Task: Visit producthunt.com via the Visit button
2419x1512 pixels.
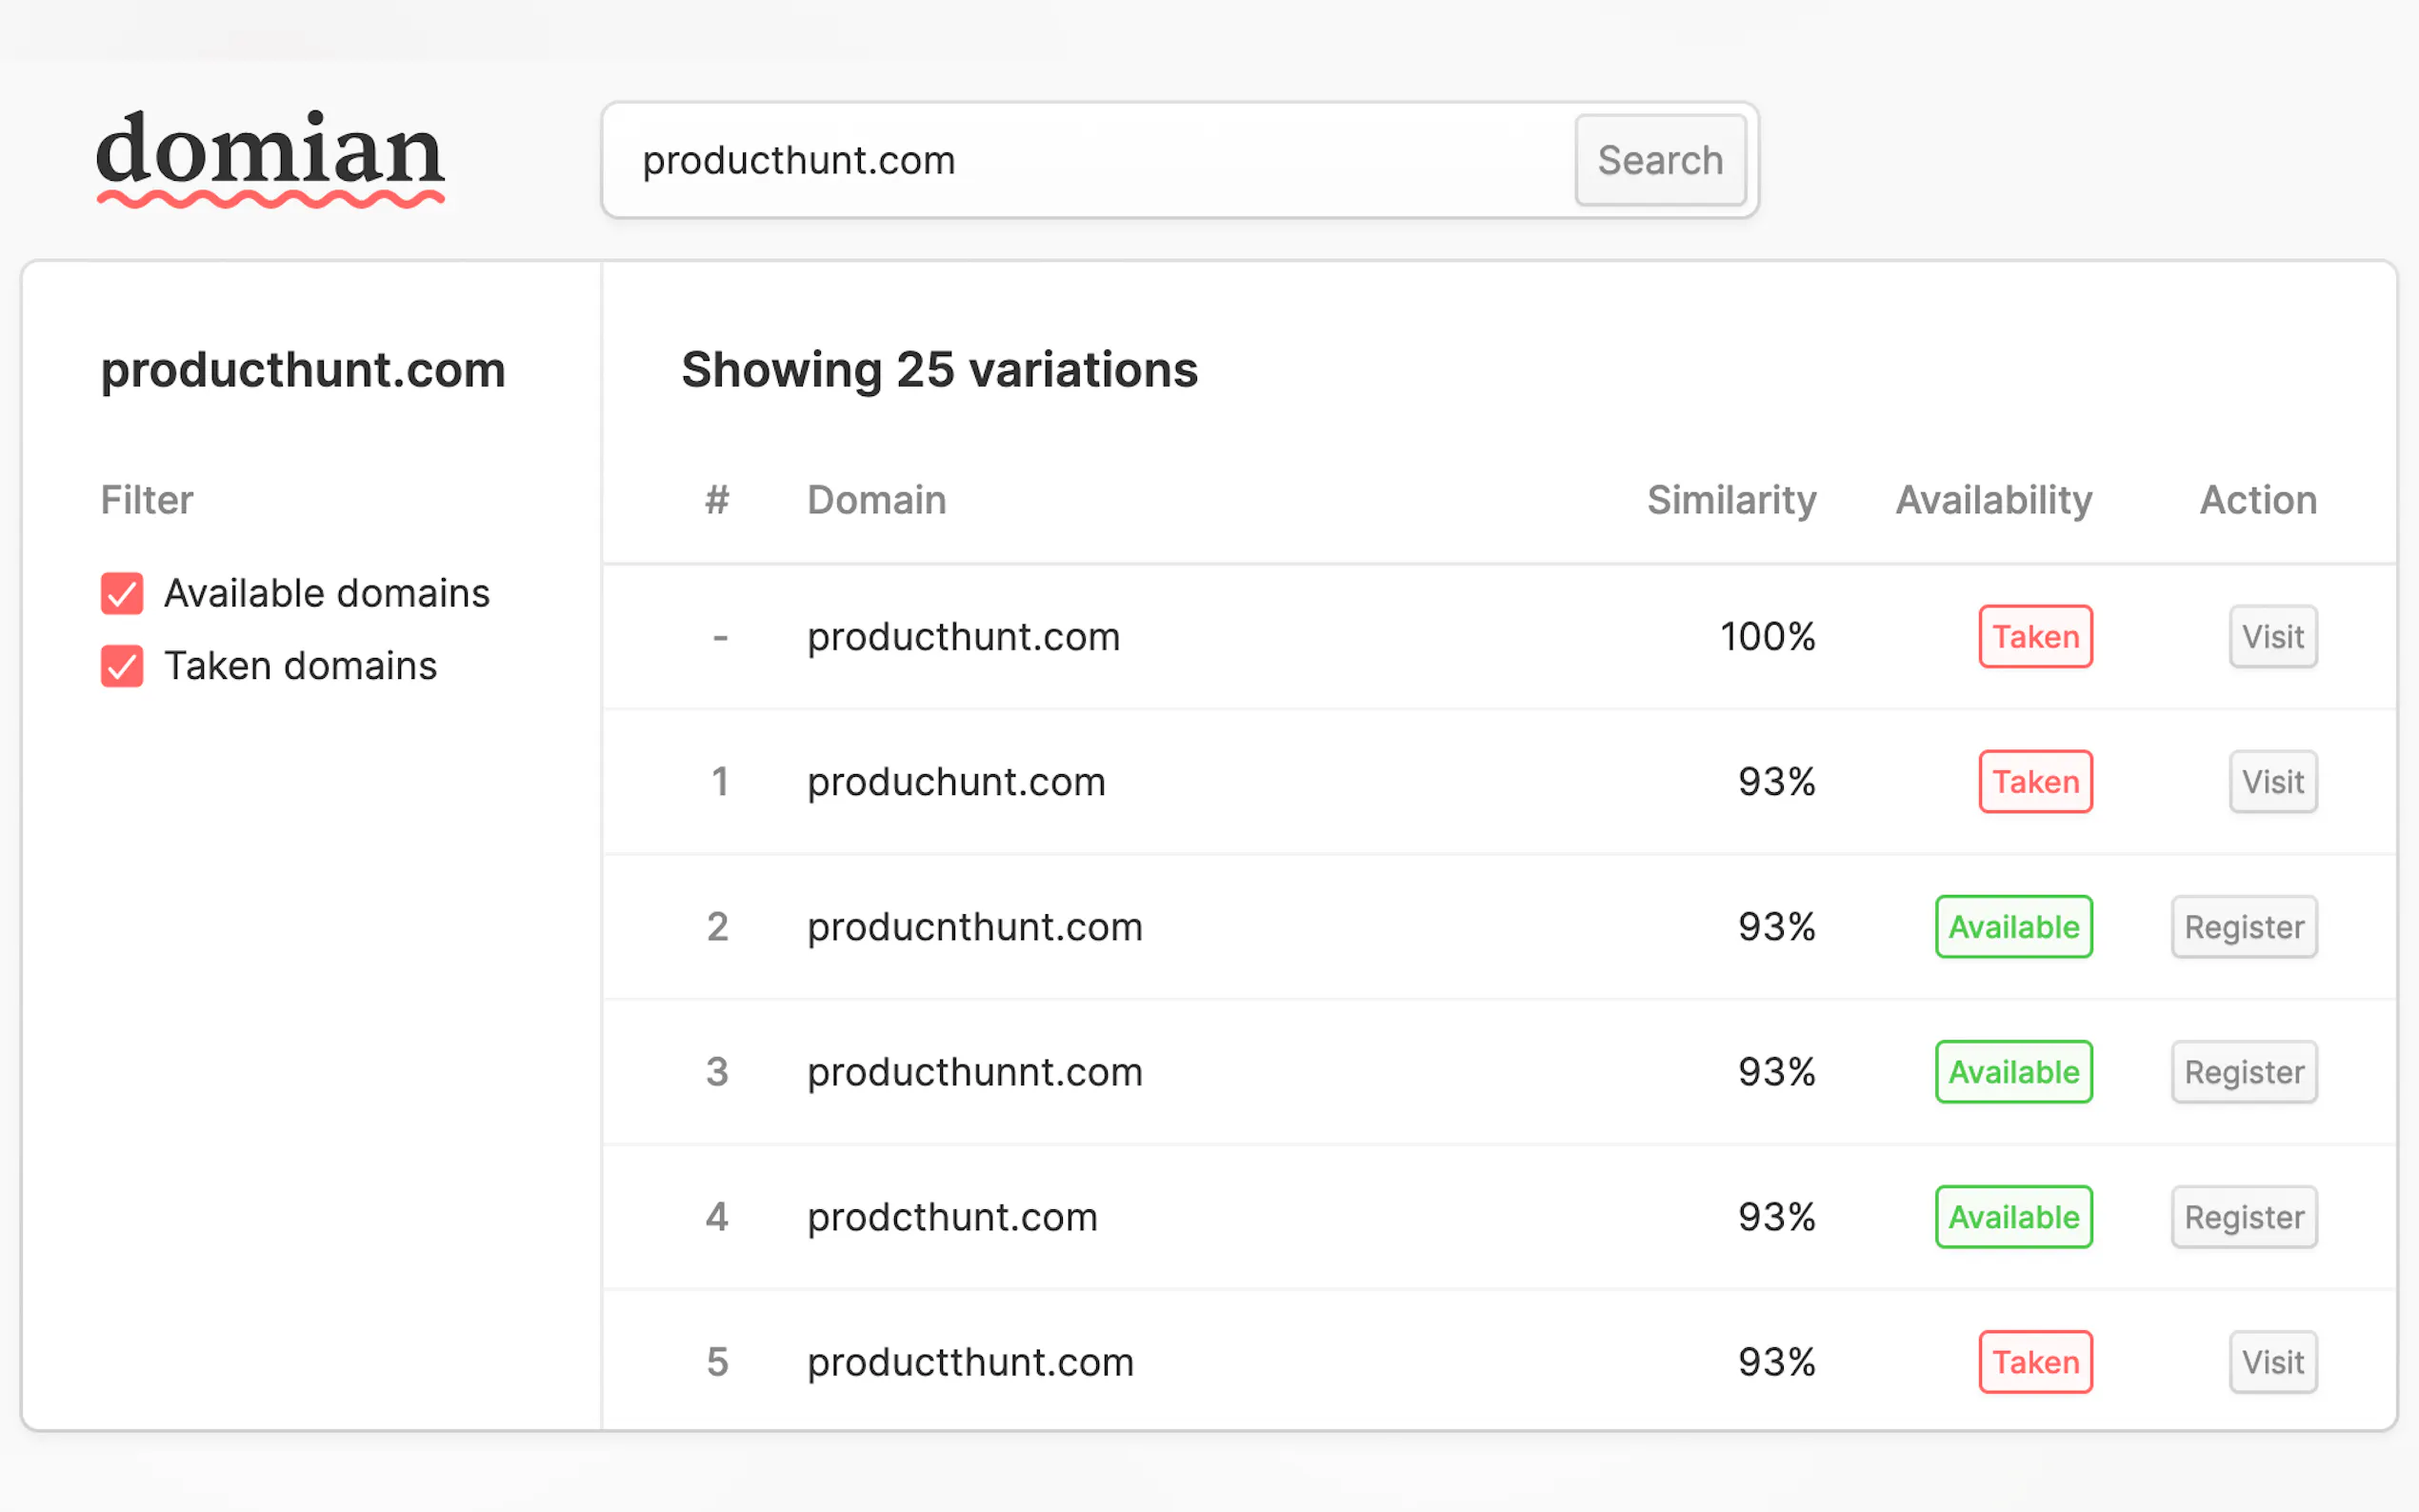Action: pos(2272,636)
